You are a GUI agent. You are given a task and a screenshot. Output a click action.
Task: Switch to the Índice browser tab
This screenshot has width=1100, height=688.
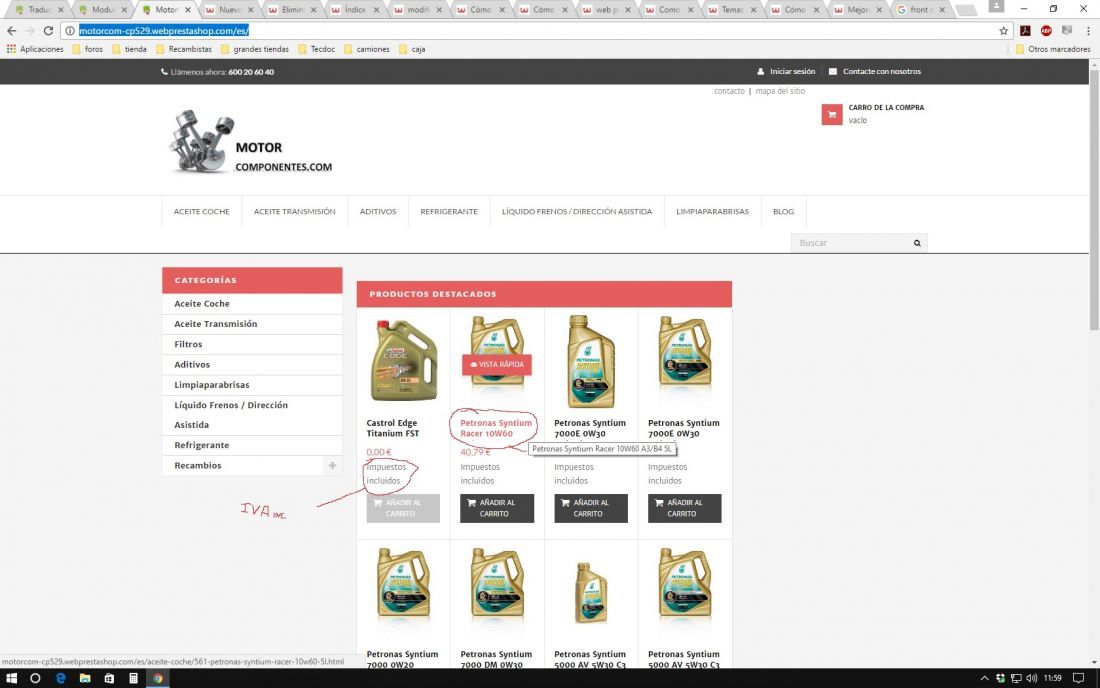[x=354, y=10]
